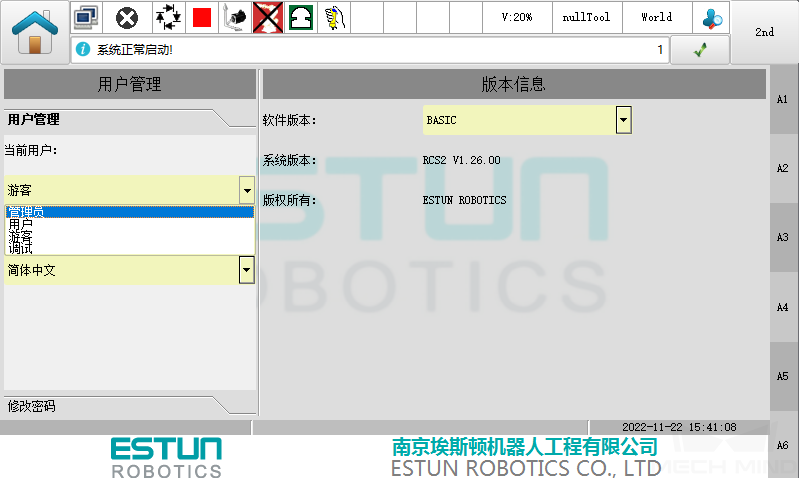Click the red square stop icon
Viewport: 799px width, 478px height.
pyautogui.click(x=202, y=17)
